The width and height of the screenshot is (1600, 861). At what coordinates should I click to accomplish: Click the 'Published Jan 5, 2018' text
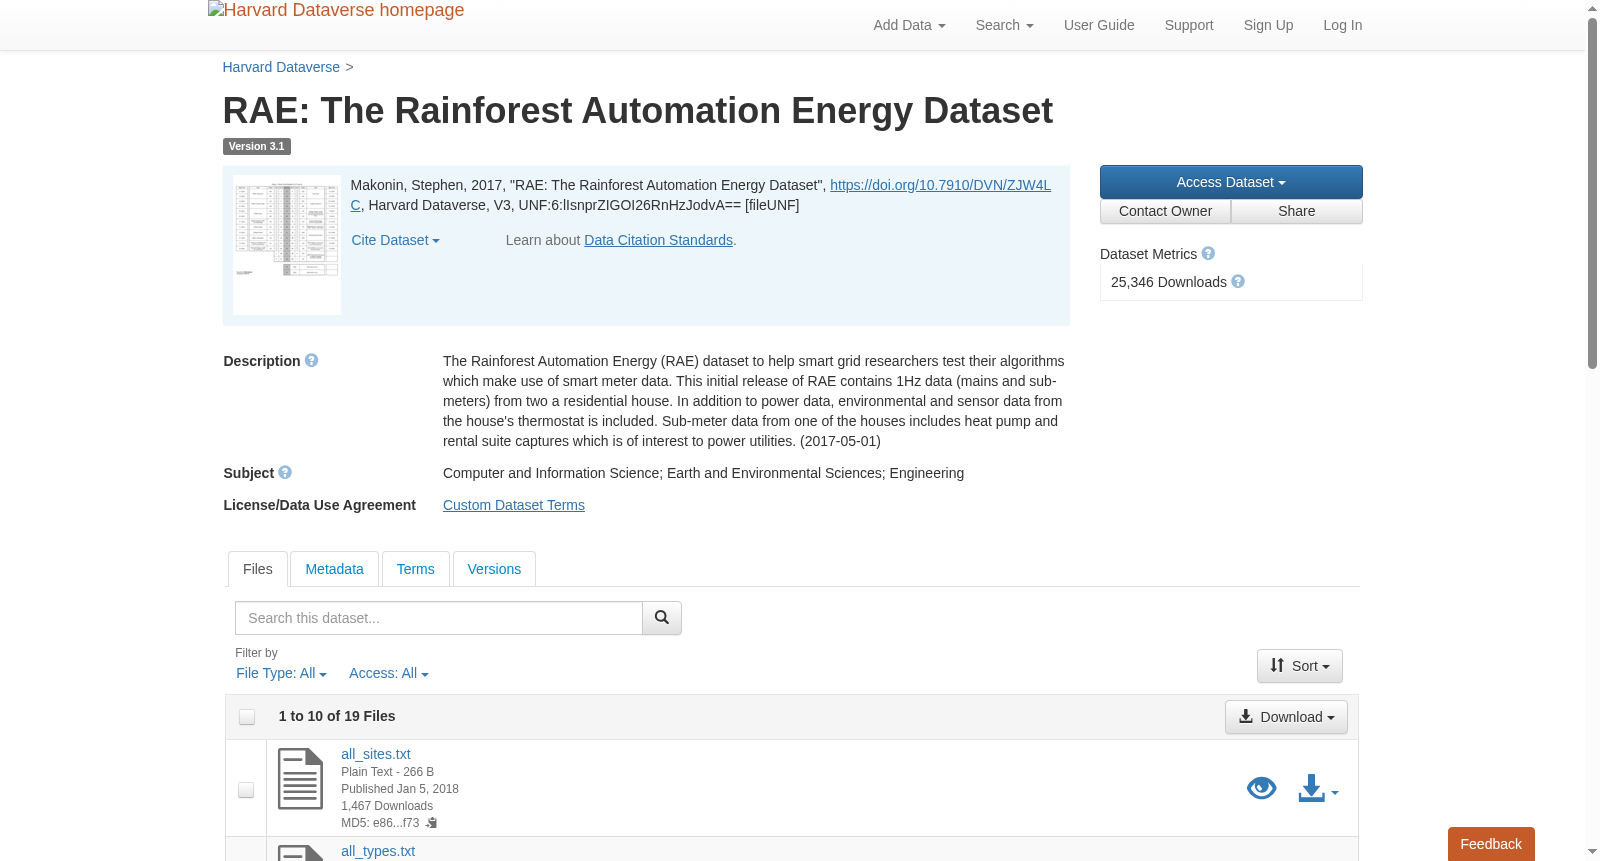coord(400,789)
